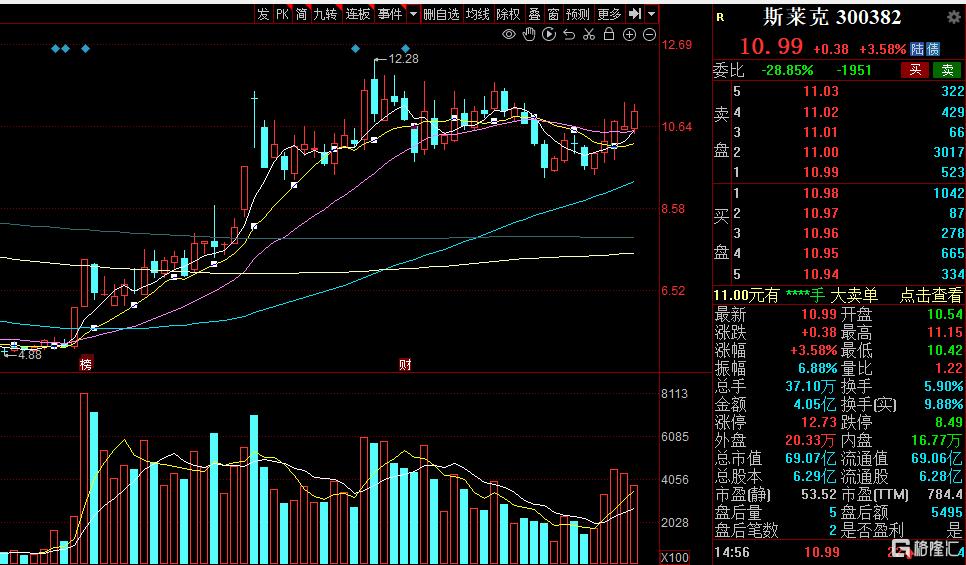
Task: Click stock name 斯莱克 300382
Action: click(x=832, y=17)
